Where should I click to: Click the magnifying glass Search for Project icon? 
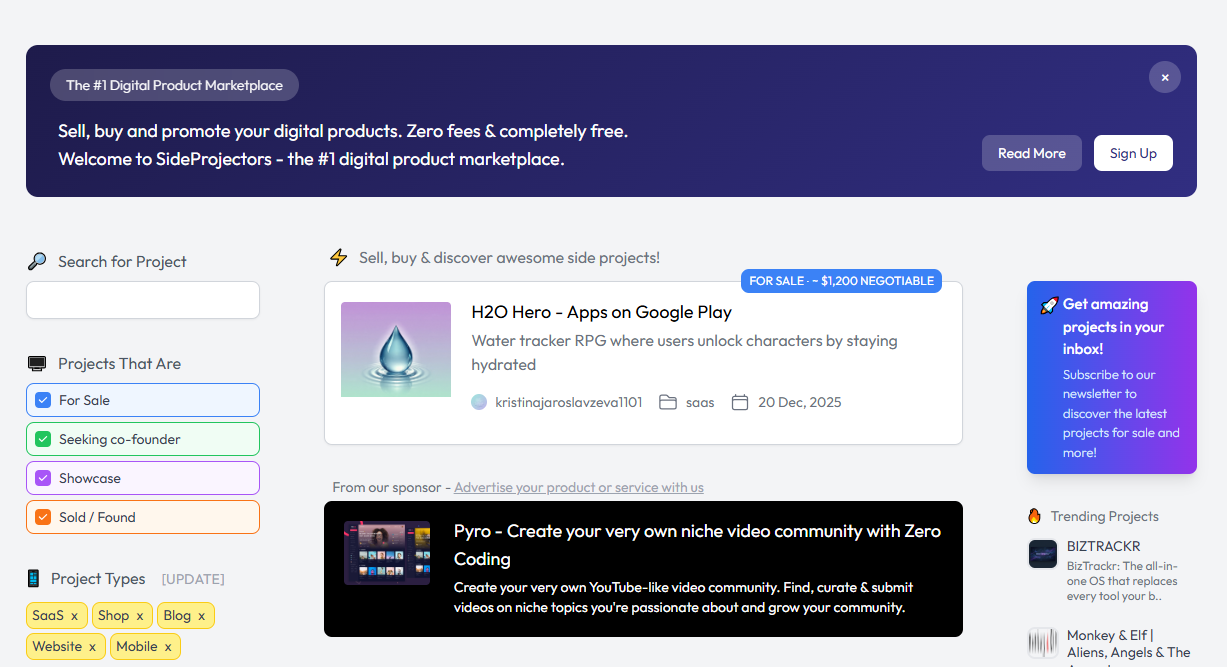click(x=37, y=261)
